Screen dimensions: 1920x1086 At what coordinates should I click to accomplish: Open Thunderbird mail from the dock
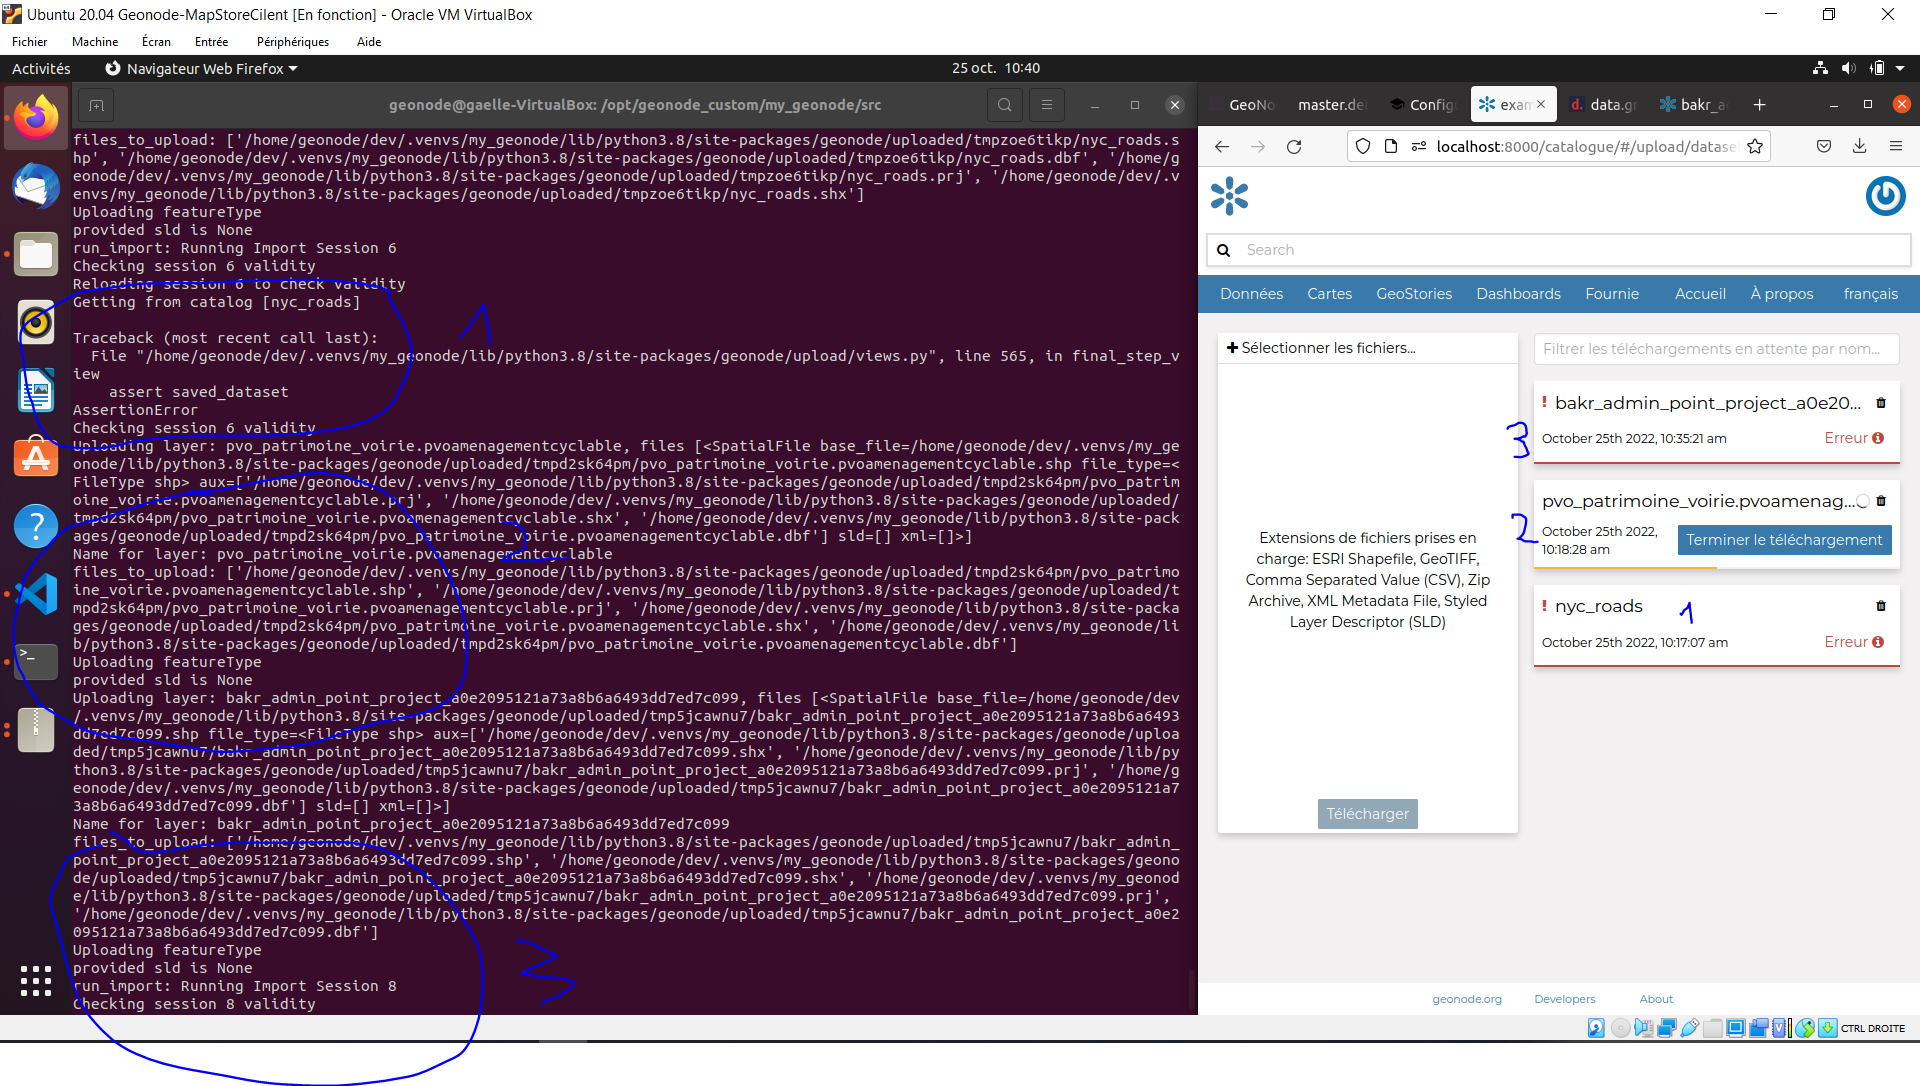36,187
